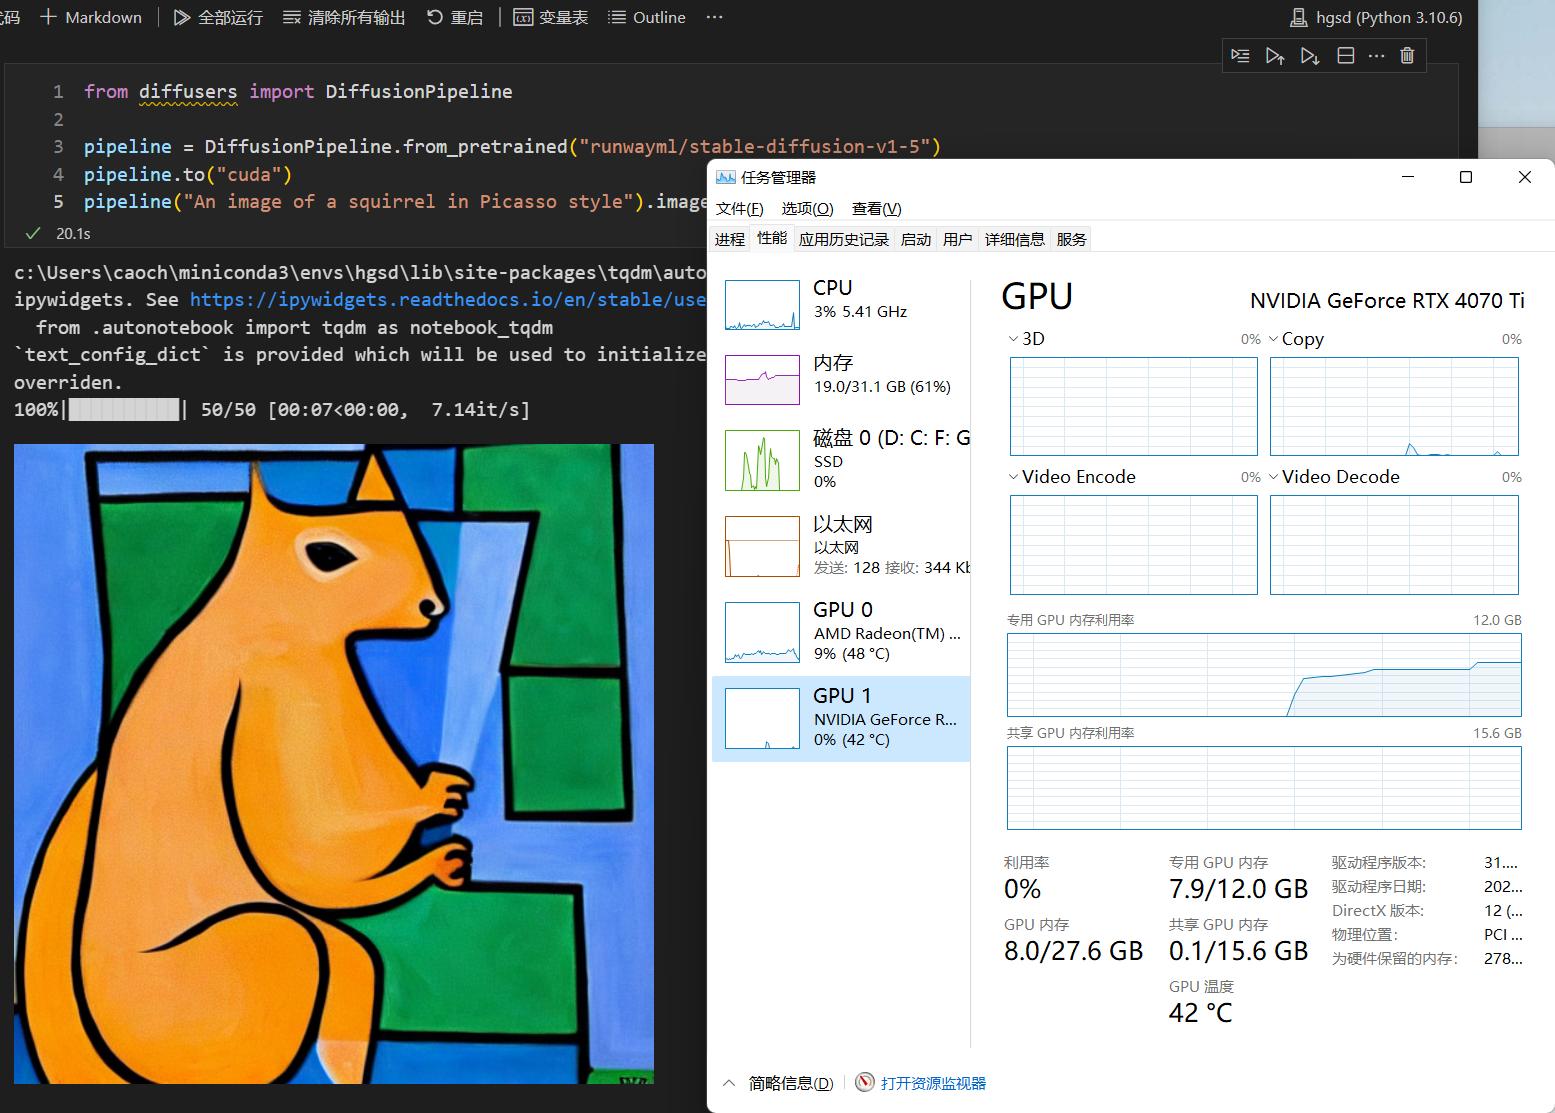This screenshot has width=1555, height=1113.
Task: Open the Outline view
Action: [646, 17]
